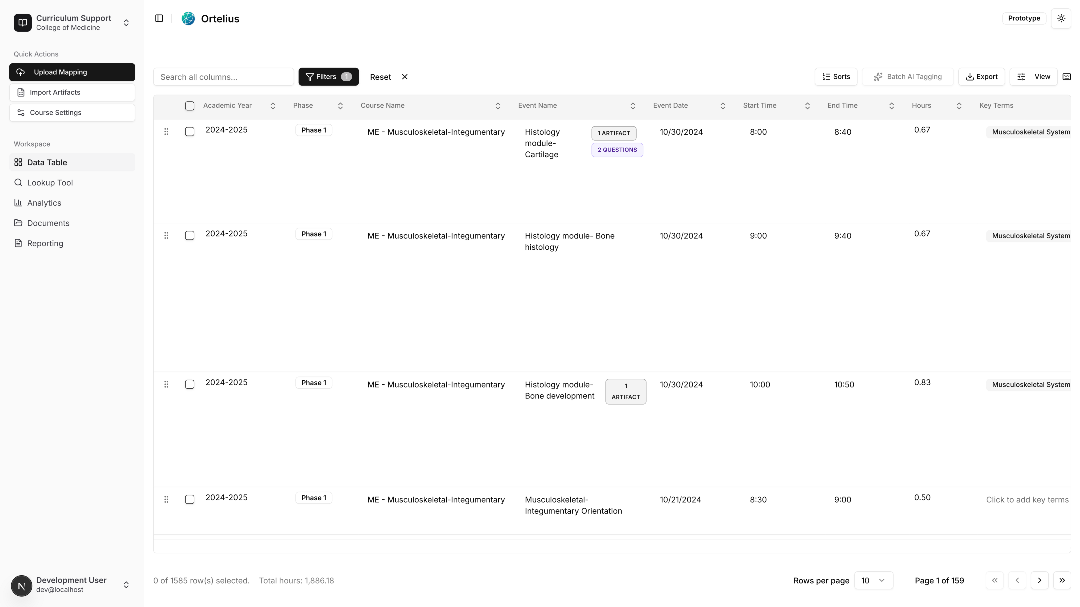
Task: Click the Search all columns field
Action: click(x=224, y=77)
